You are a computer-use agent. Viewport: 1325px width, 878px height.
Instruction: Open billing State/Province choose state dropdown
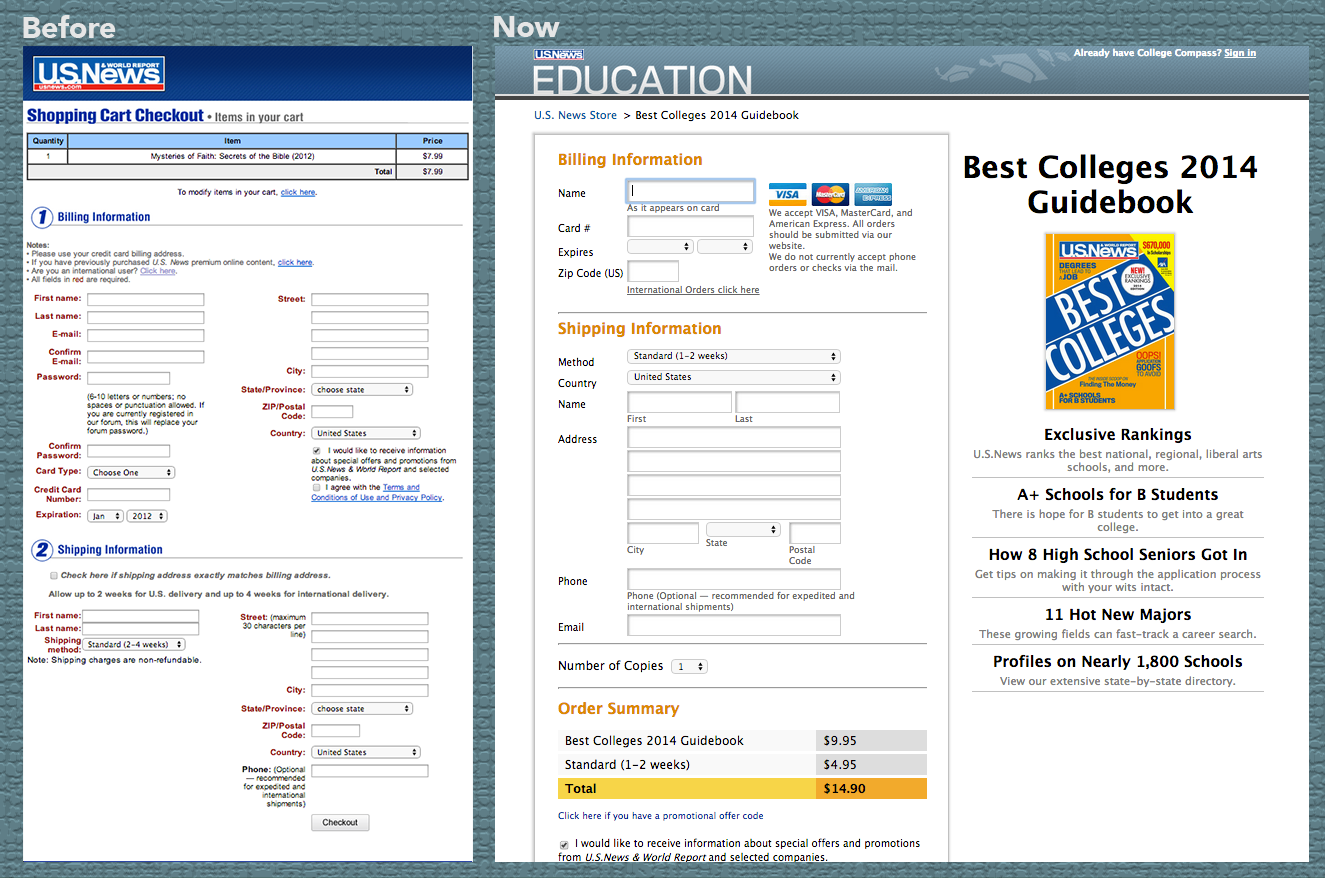[362, 390]
